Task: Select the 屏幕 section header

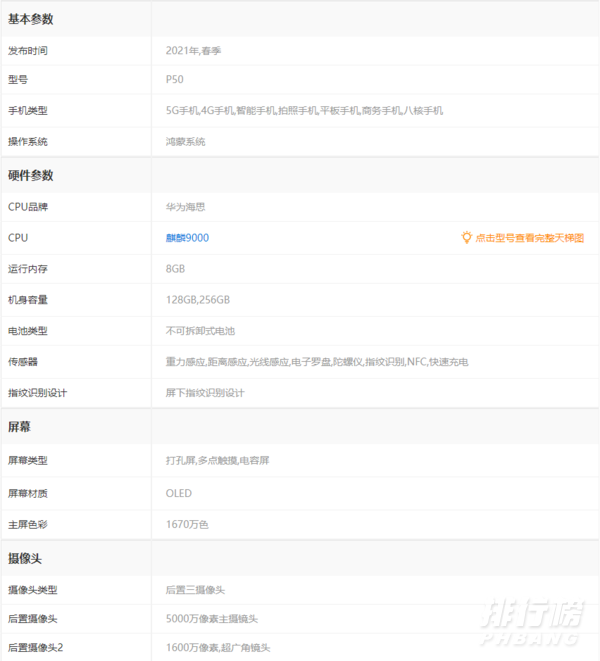Action: [19, 427]
